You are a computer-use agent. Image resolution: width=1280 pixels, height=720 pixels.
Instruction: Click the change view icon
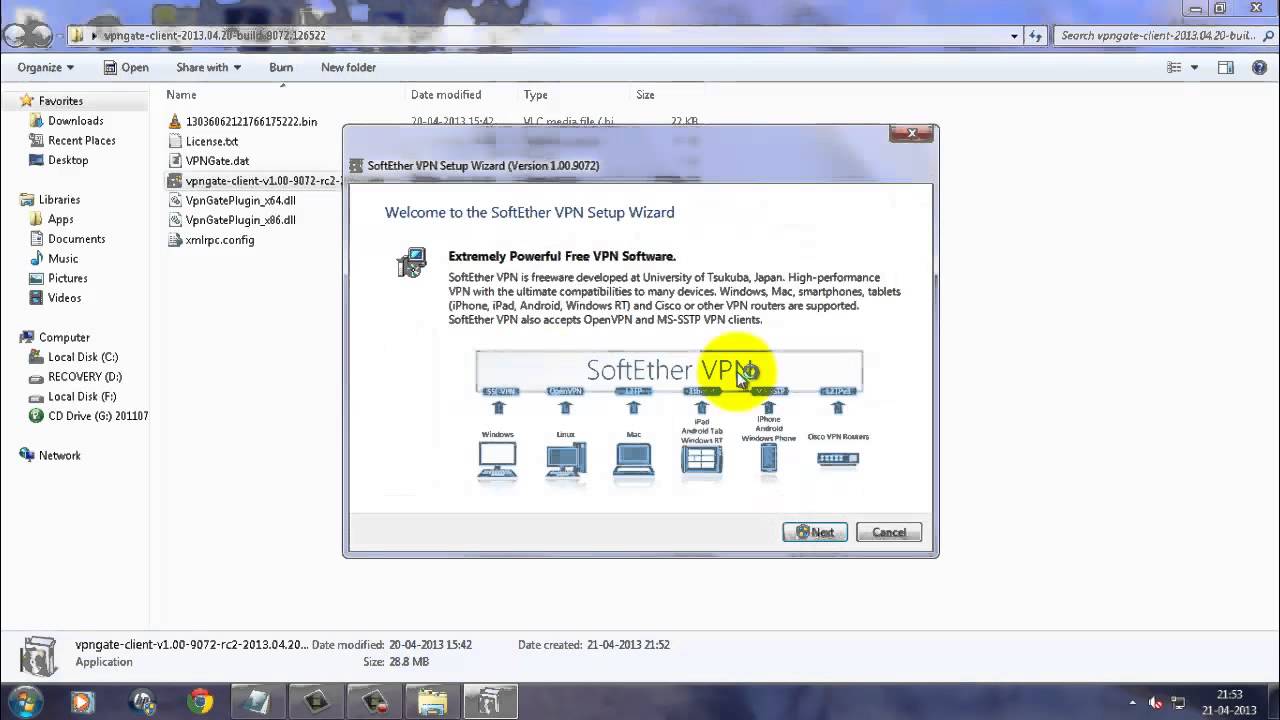(x=1175, y=67)
